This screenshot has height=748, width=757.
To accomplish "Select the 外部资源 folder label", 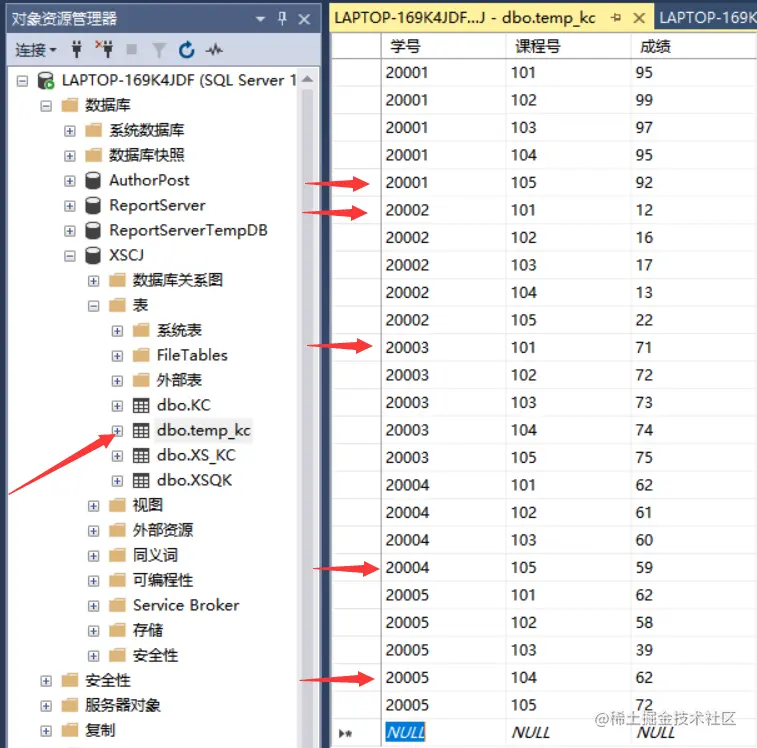I will 163,530.
